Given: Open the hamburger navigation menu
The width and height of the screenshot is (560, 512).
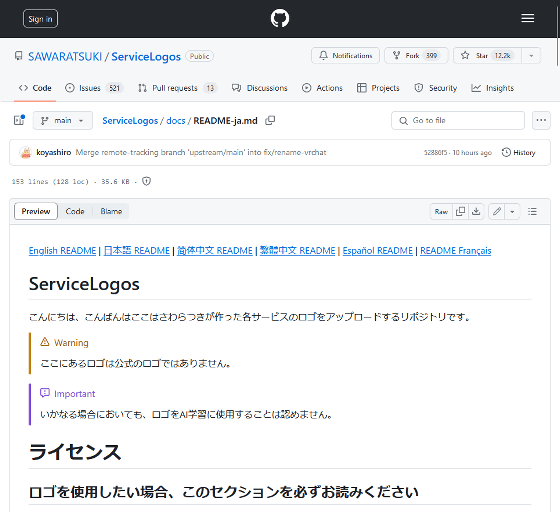Looking at the screenshot, I should 528,18.
